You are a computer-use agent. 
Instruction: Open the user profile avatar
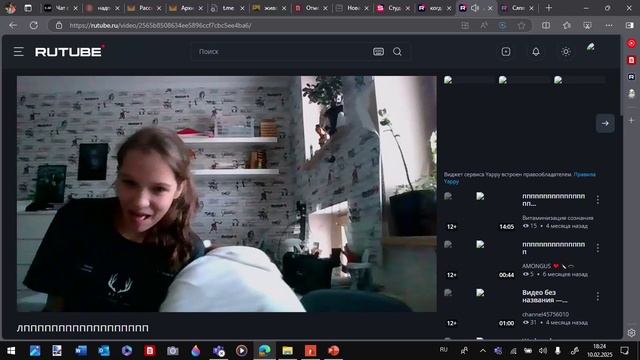[x=591, y=49]
